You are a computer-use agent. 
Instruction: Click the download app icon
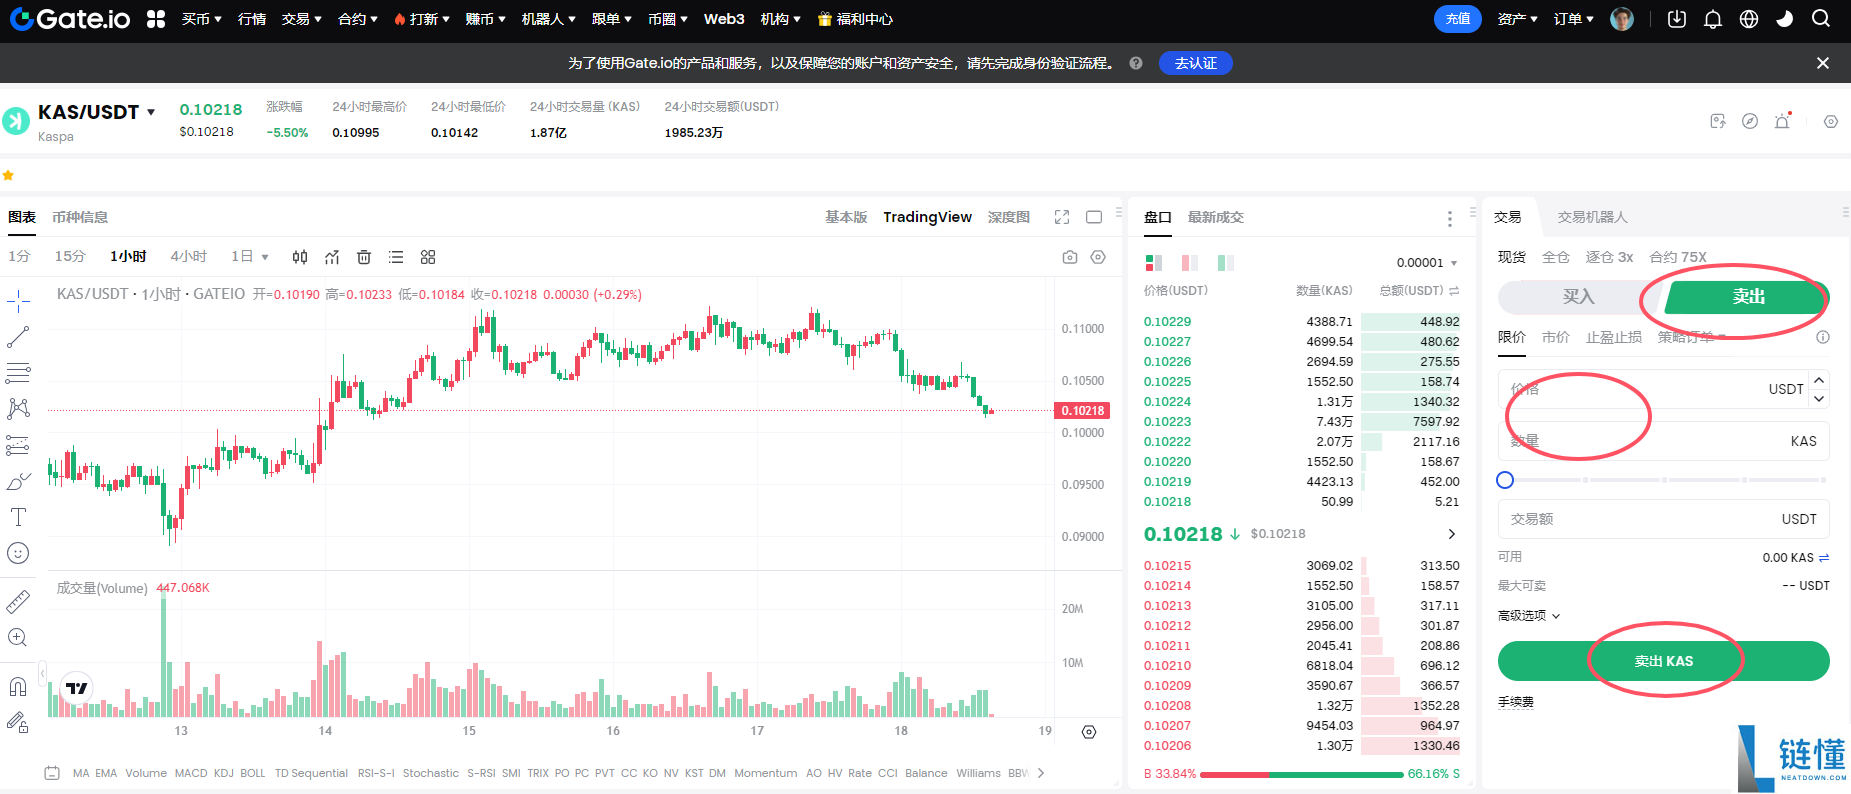click(x=1677, y=19)
